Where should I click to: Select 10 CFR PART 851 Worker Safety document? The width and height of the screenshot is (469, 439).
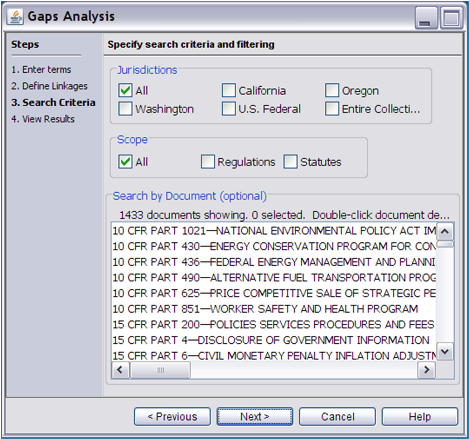(265, 309)
